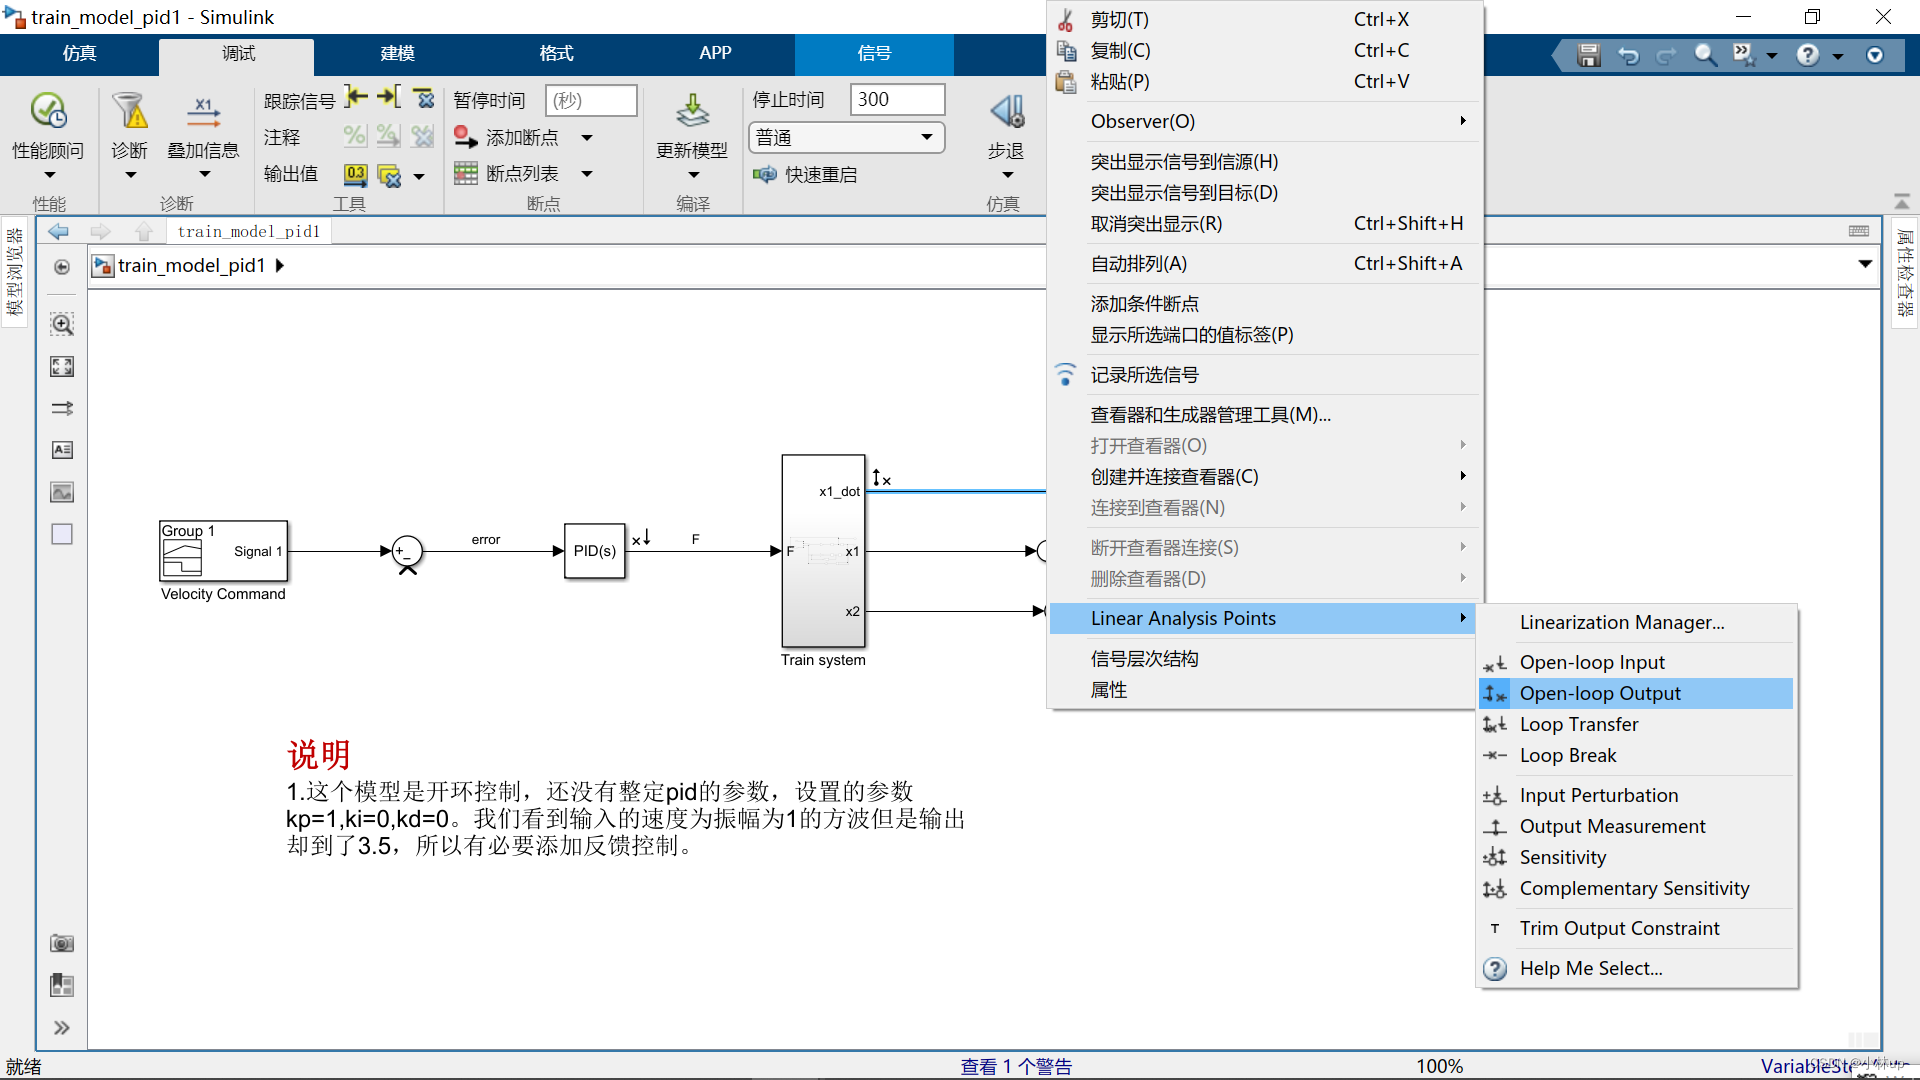The height and width of the screenshot is (1080, 1920).
Task: Switch to the 建模 (Modeling) tab
Action: (397, 54)
